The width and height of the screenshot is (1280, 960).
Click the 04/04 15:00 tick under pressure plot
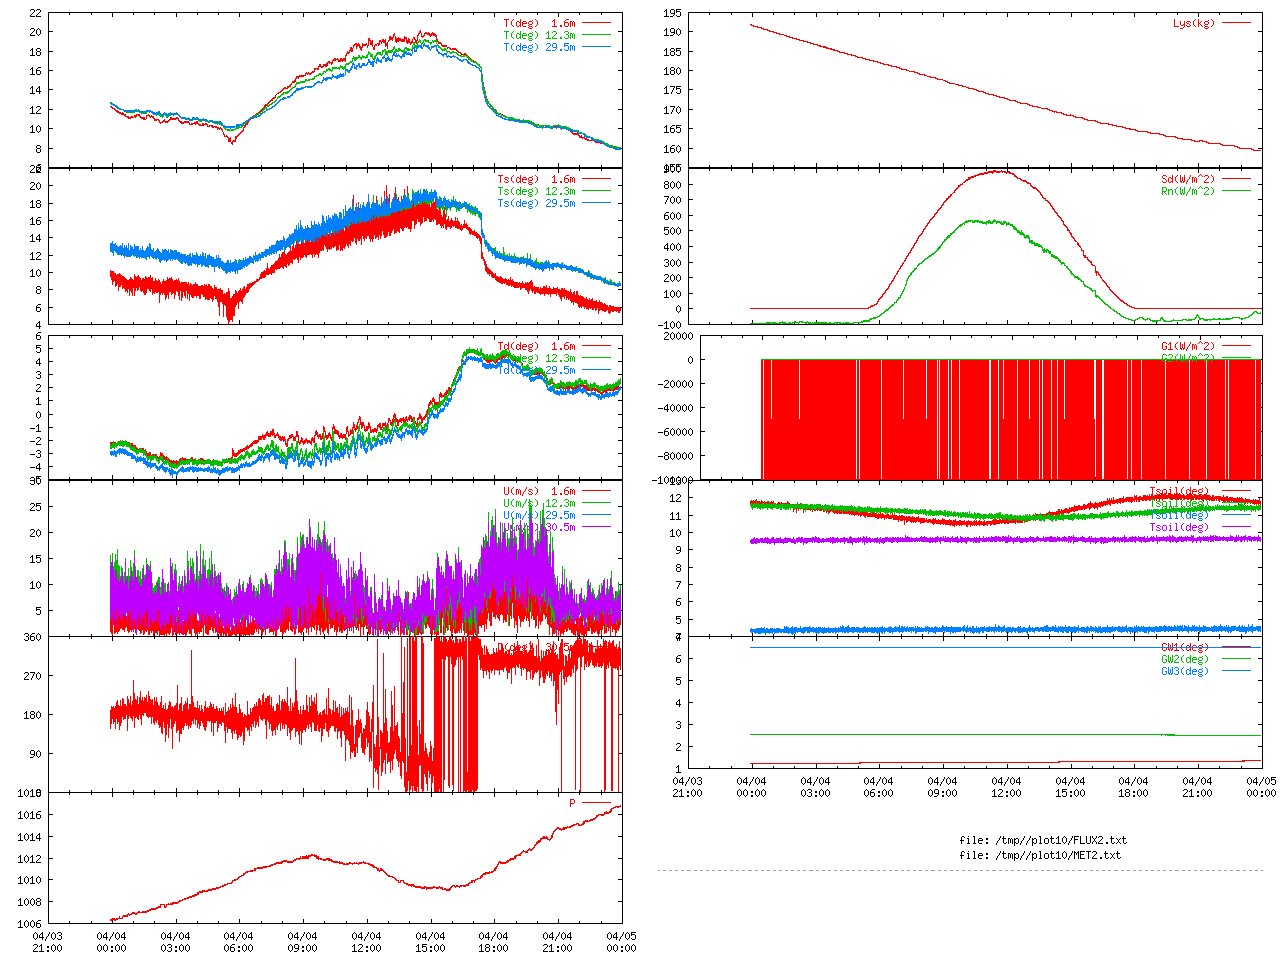point(430,942)
